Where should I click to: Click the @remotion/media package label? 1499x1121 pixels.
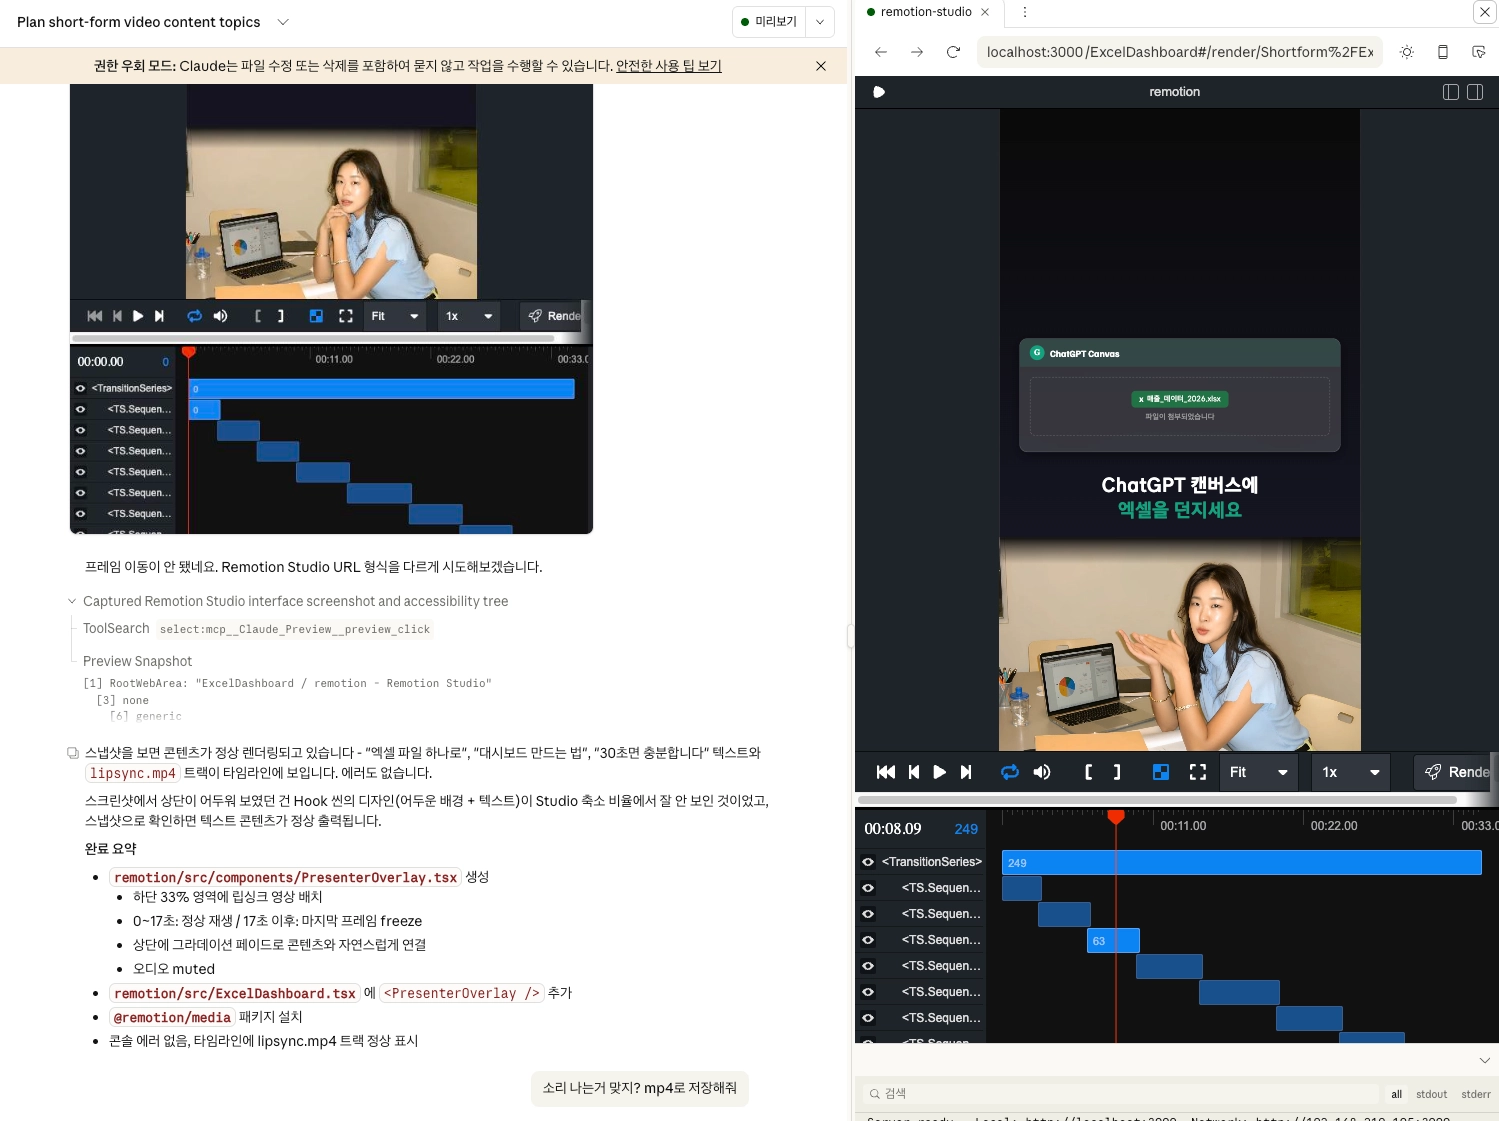pos(172,1018)
